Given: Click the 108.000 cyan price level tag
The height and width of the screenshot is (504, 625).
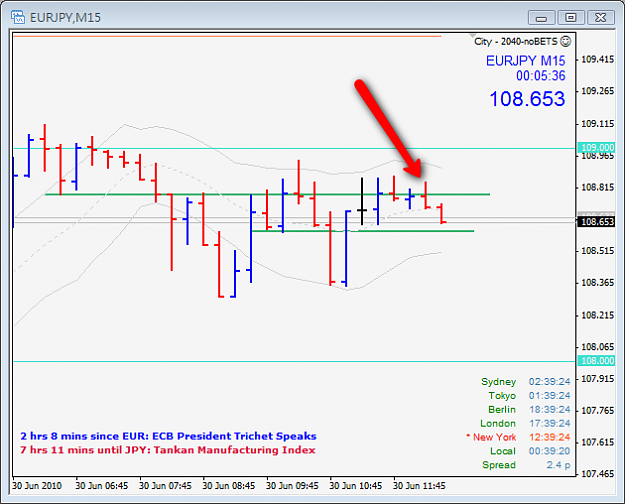Looking at the screenshot, I should click(x=596, y=360).
